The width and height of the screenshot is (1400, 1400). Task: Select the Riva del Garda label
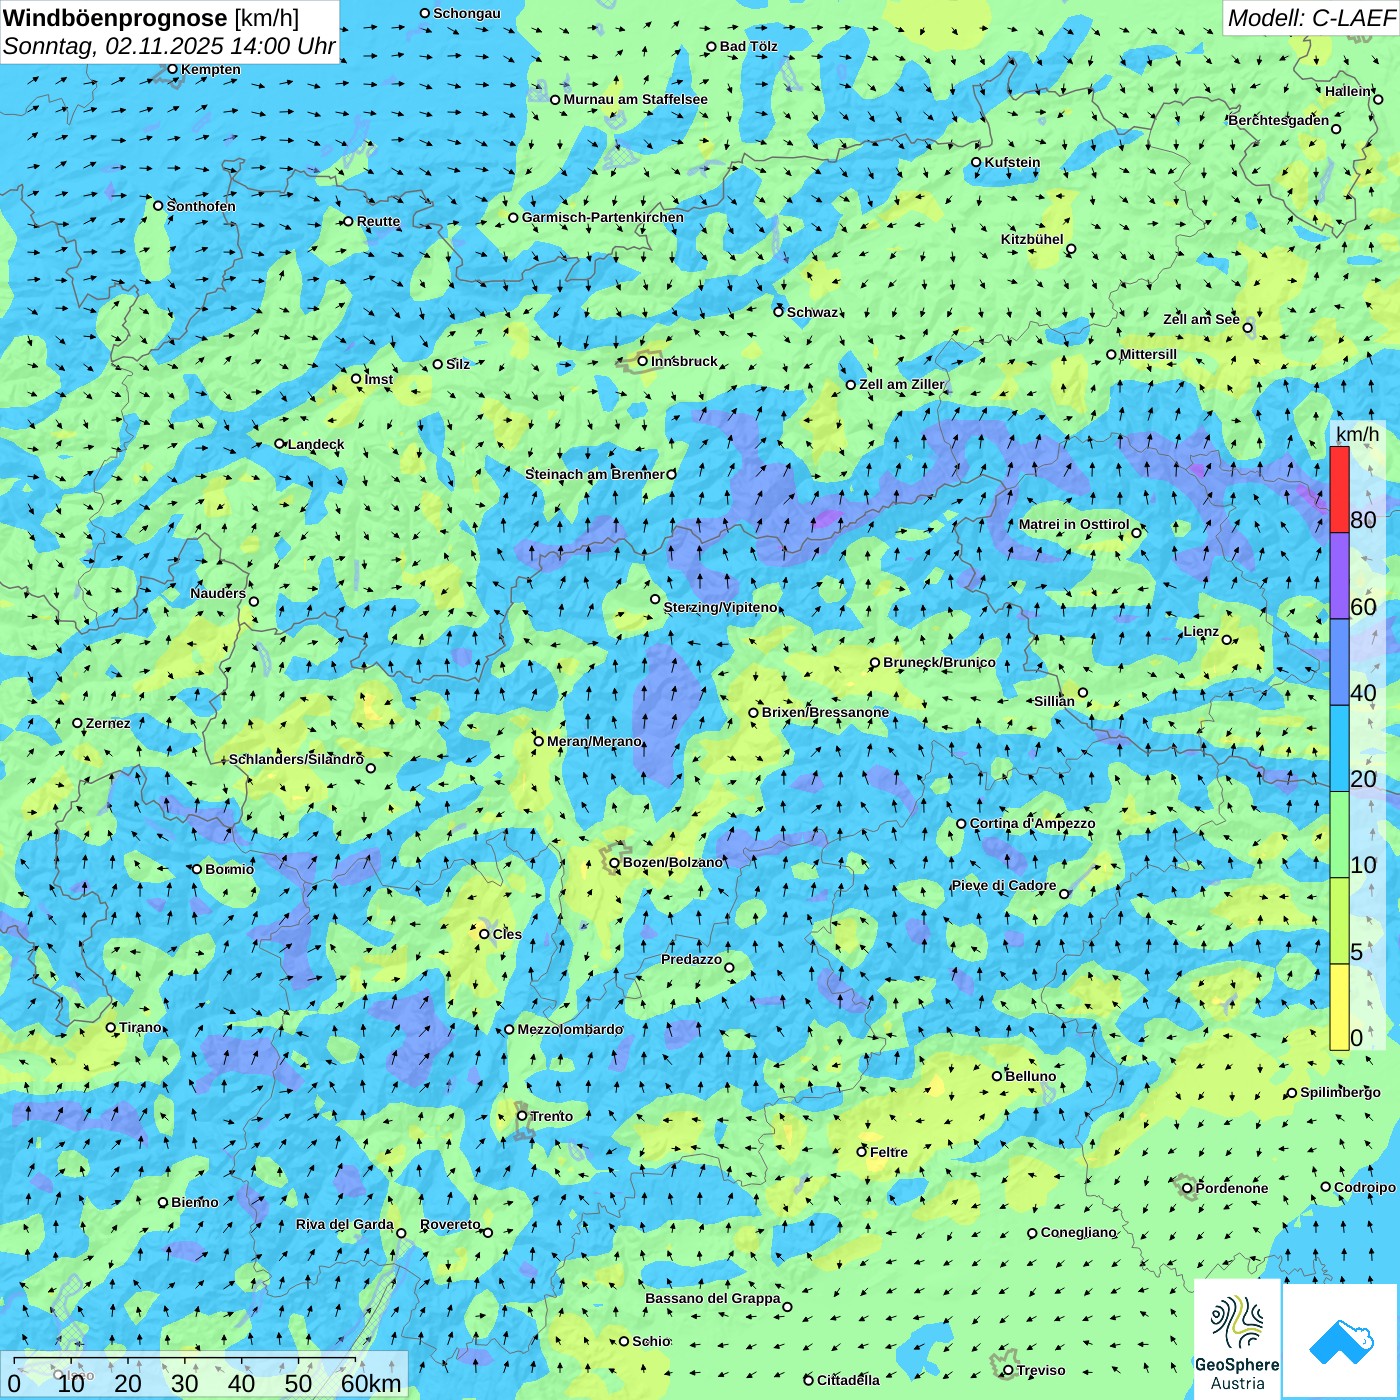344,1224
